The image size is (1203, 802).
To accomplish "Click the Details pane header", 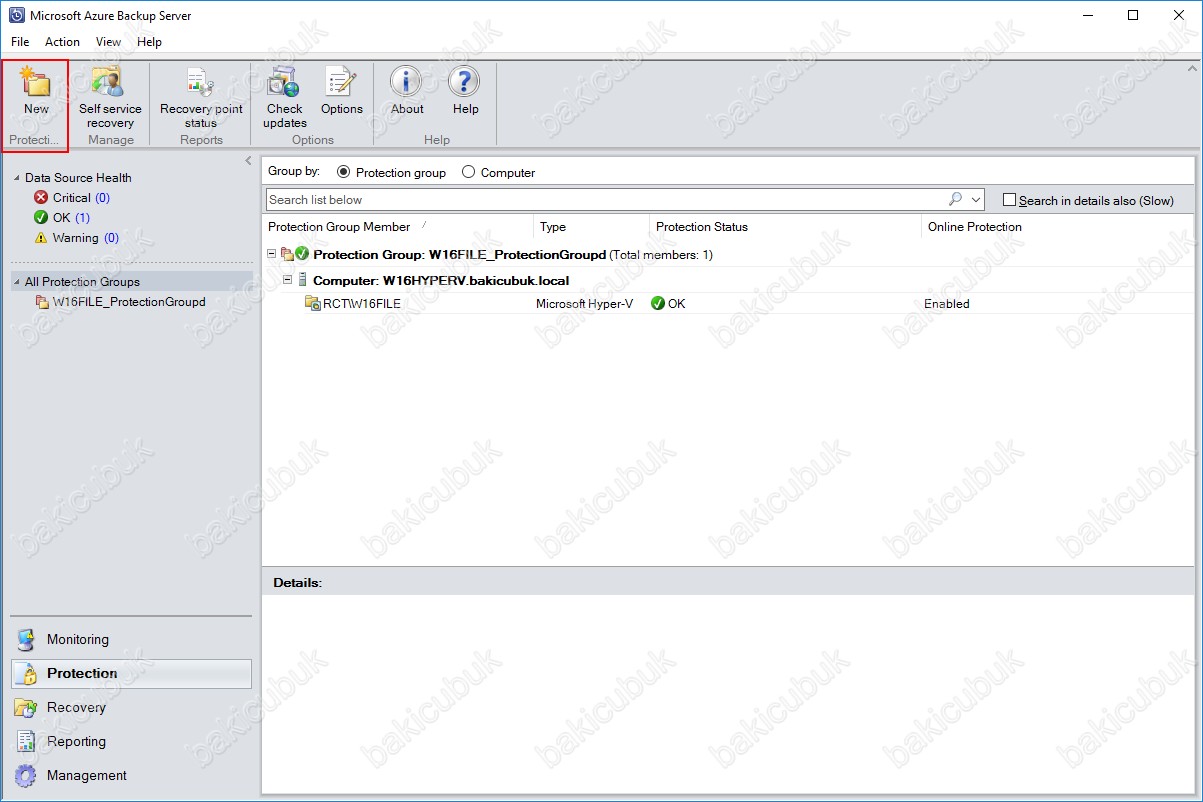I will coord(728,582).
